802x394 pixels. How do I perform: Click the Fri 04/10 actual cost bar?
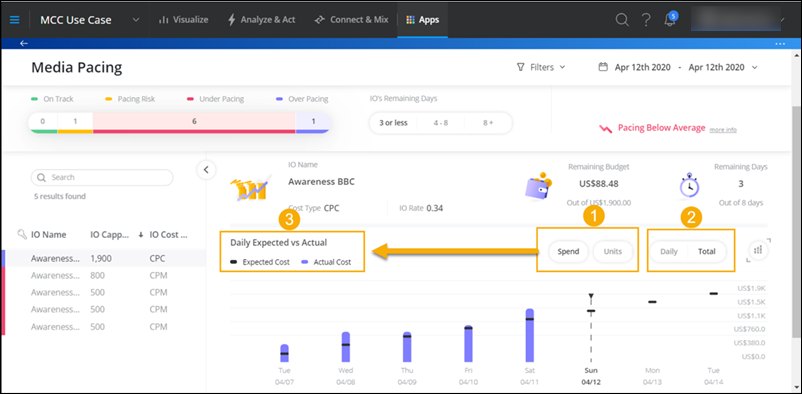468,343
